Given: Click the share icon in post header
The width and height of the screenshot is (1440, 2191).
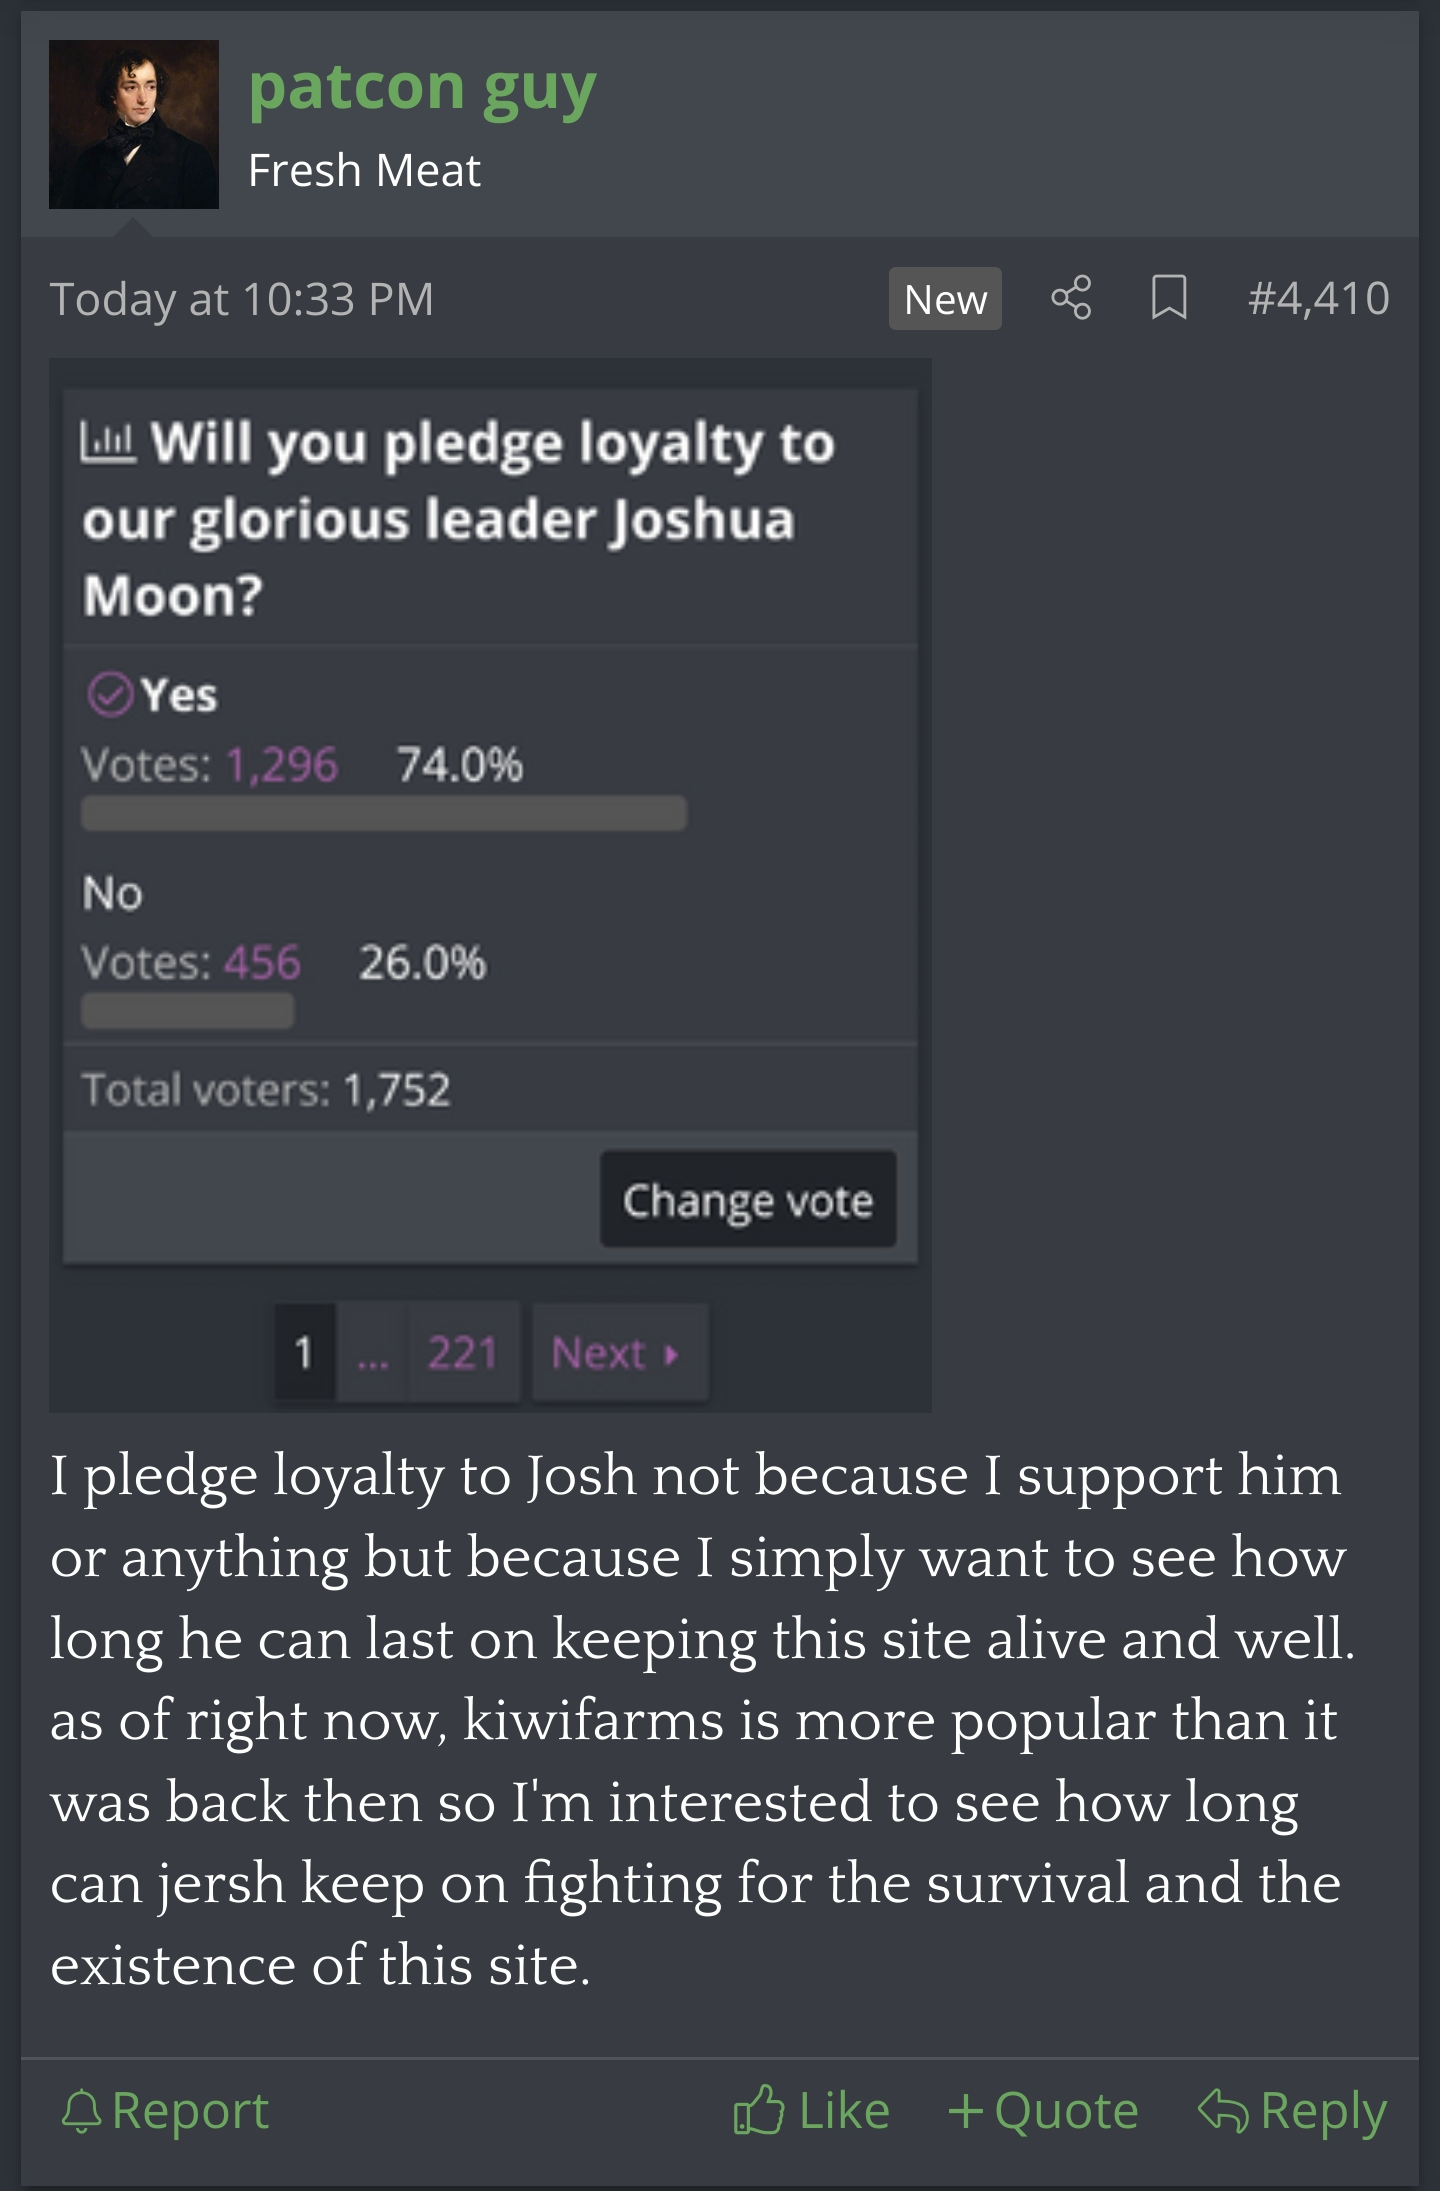Looking at the screenshot, I should pyautogui.click(x=1071, y=298).
